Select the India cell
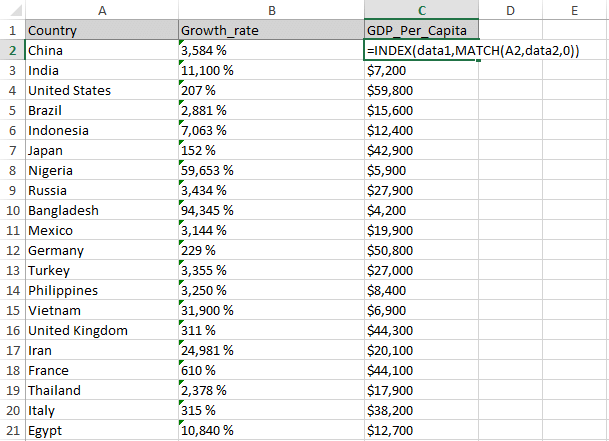 click(x=102, y=70)
